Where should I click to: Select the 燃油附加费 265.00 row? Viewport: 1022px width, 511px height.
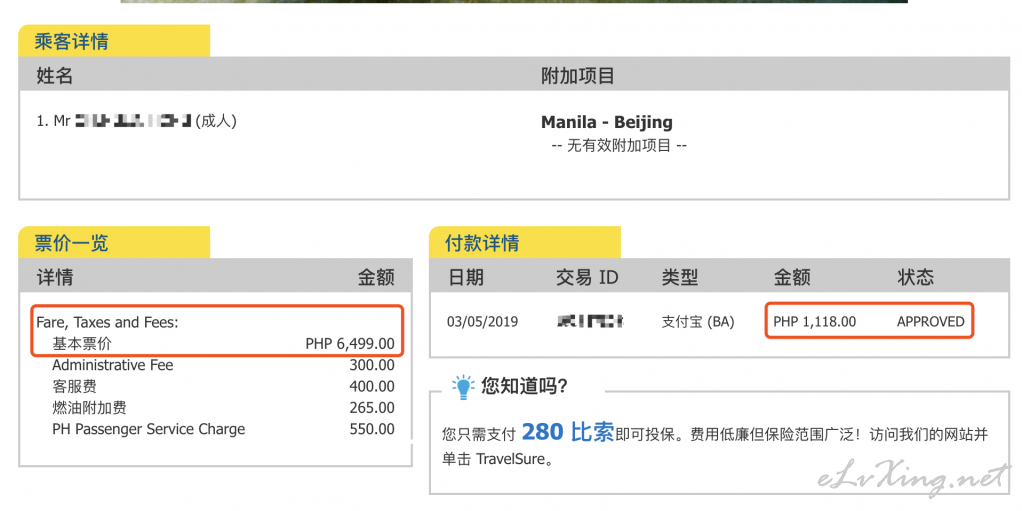coord(216,408)
